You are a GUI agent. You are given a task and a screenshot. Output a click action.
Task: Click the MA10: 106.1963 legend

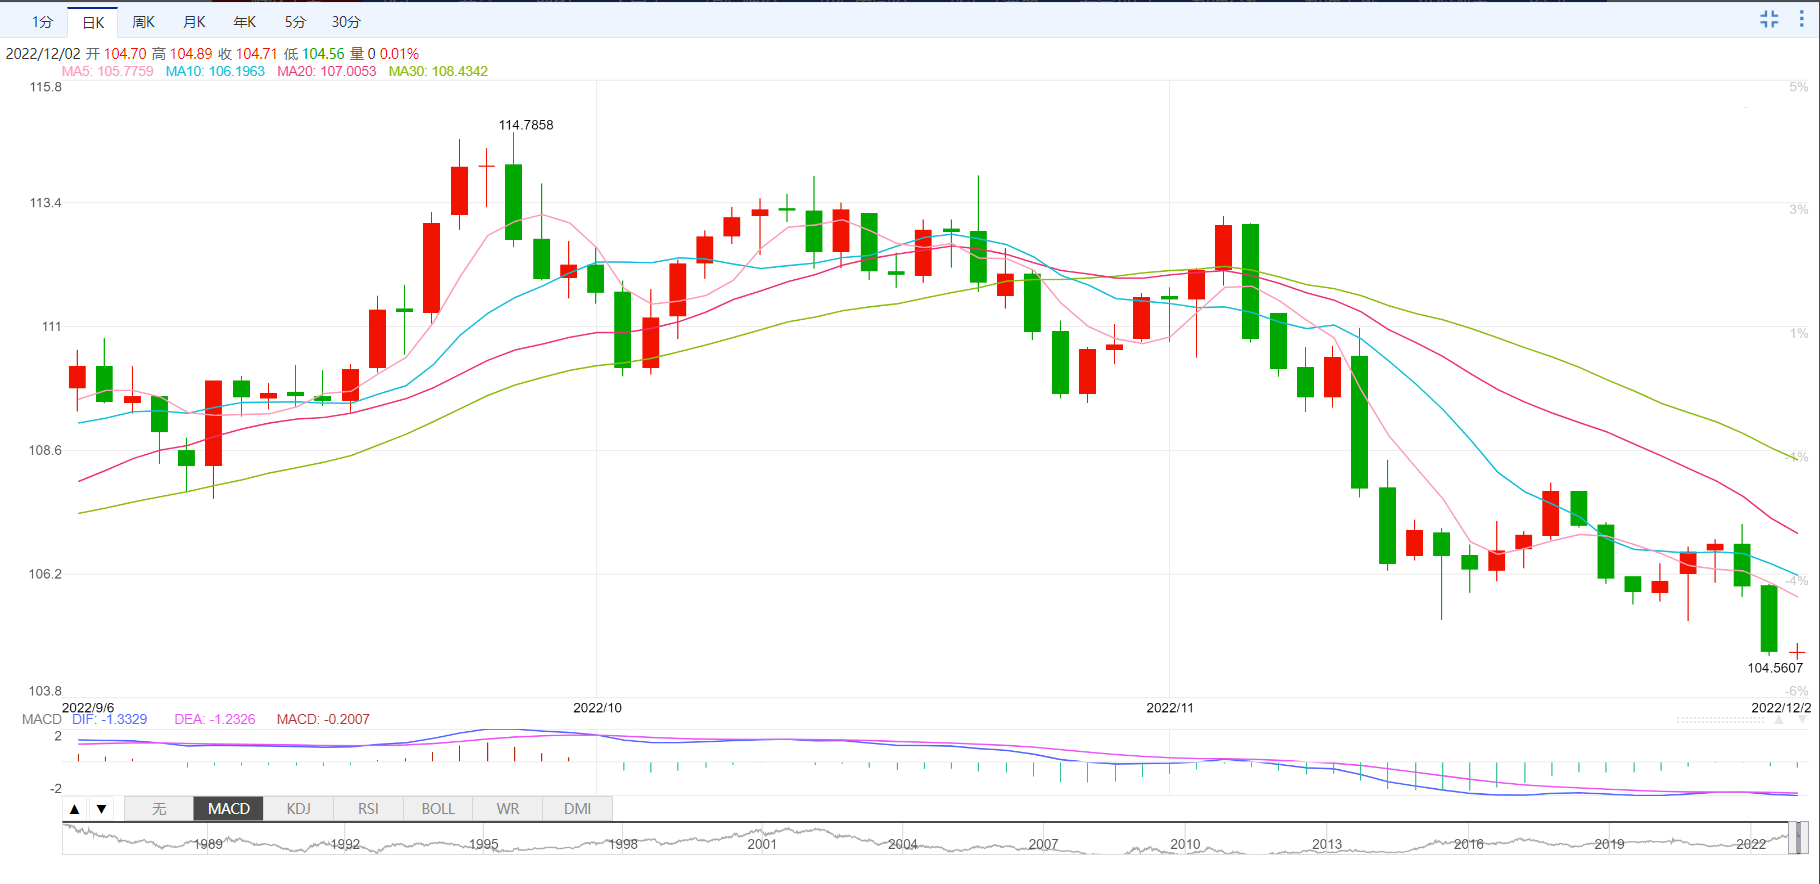pos(215,71)
